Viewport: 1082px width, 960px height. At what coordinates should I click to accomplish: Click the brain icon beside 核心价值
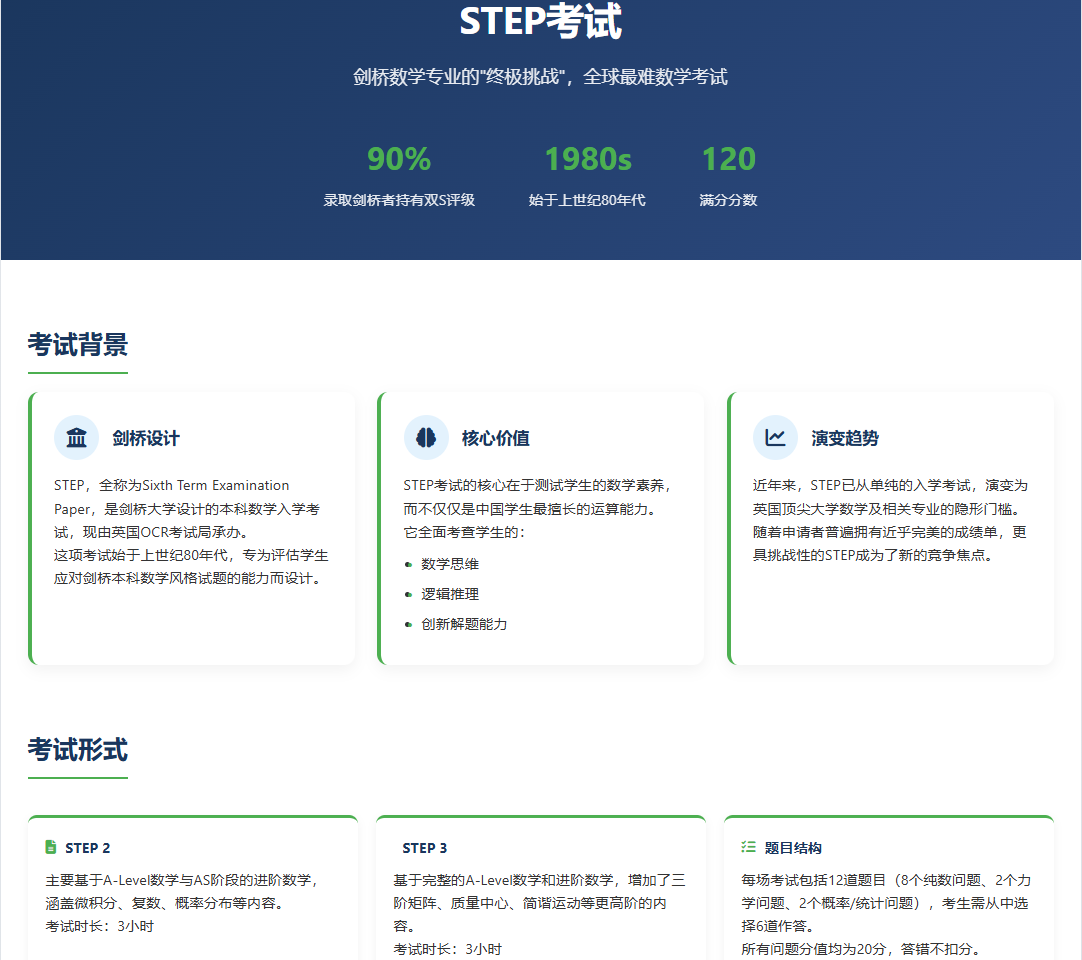tap(426, 438)
